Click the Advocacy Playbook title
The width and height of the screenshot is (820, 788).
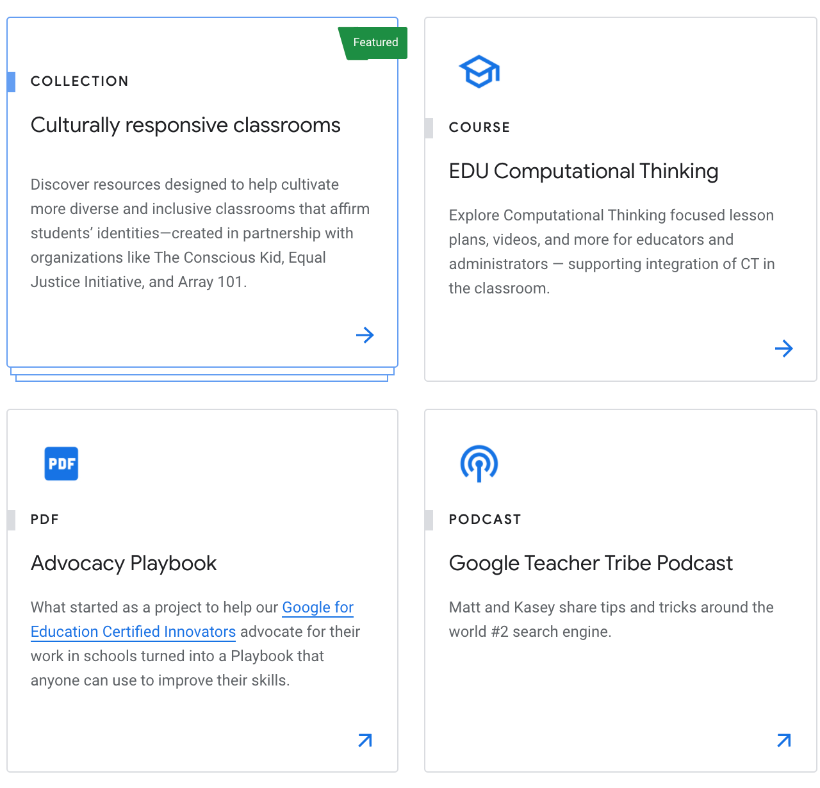(x=123, y=563)
